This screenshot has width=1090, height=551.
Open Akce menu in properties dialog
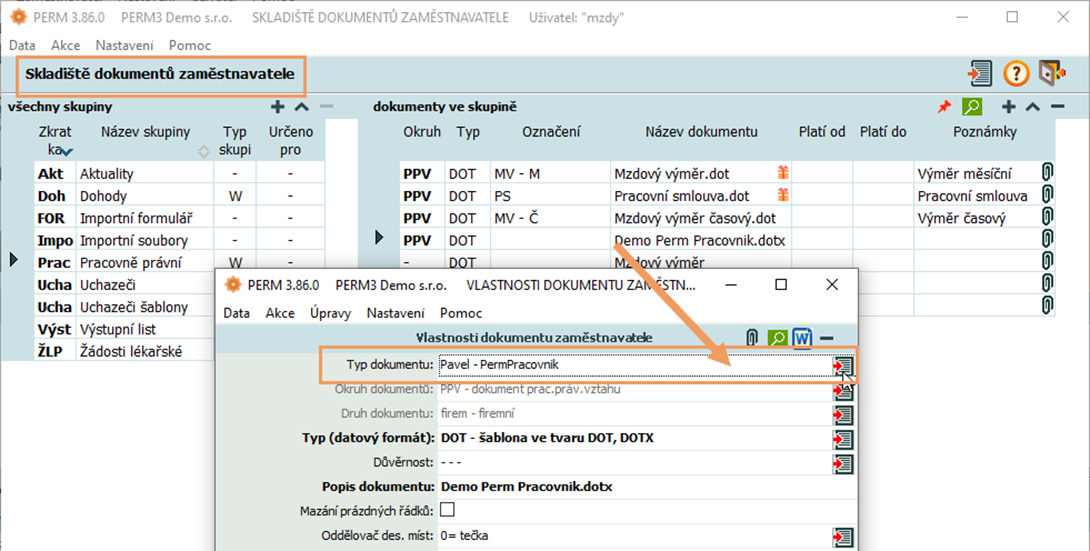pos(280,313)
